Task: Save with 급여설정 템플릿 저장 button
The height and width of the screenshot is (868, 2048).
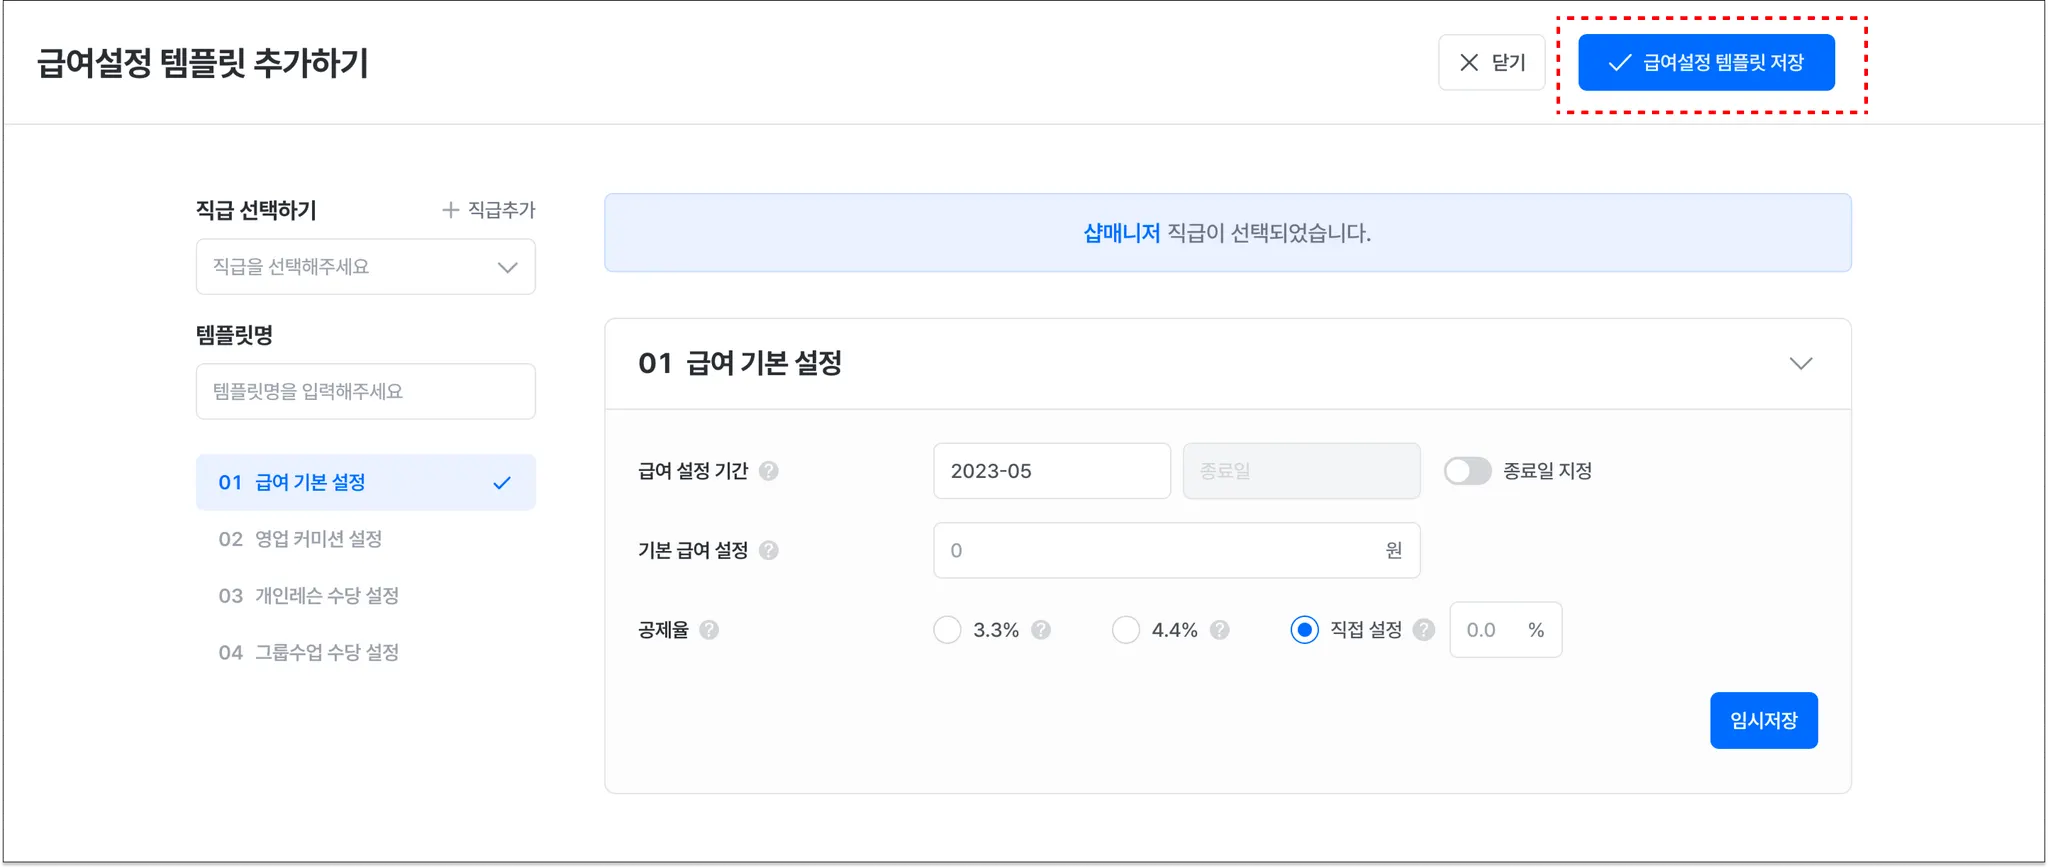Action: click(1706, 63)
